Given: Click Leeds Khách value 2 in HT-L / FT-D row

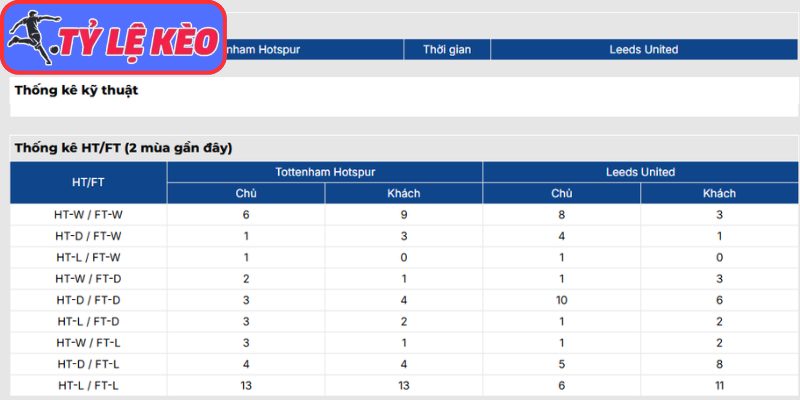Looking at the screenshot, I should click(719, 322).
